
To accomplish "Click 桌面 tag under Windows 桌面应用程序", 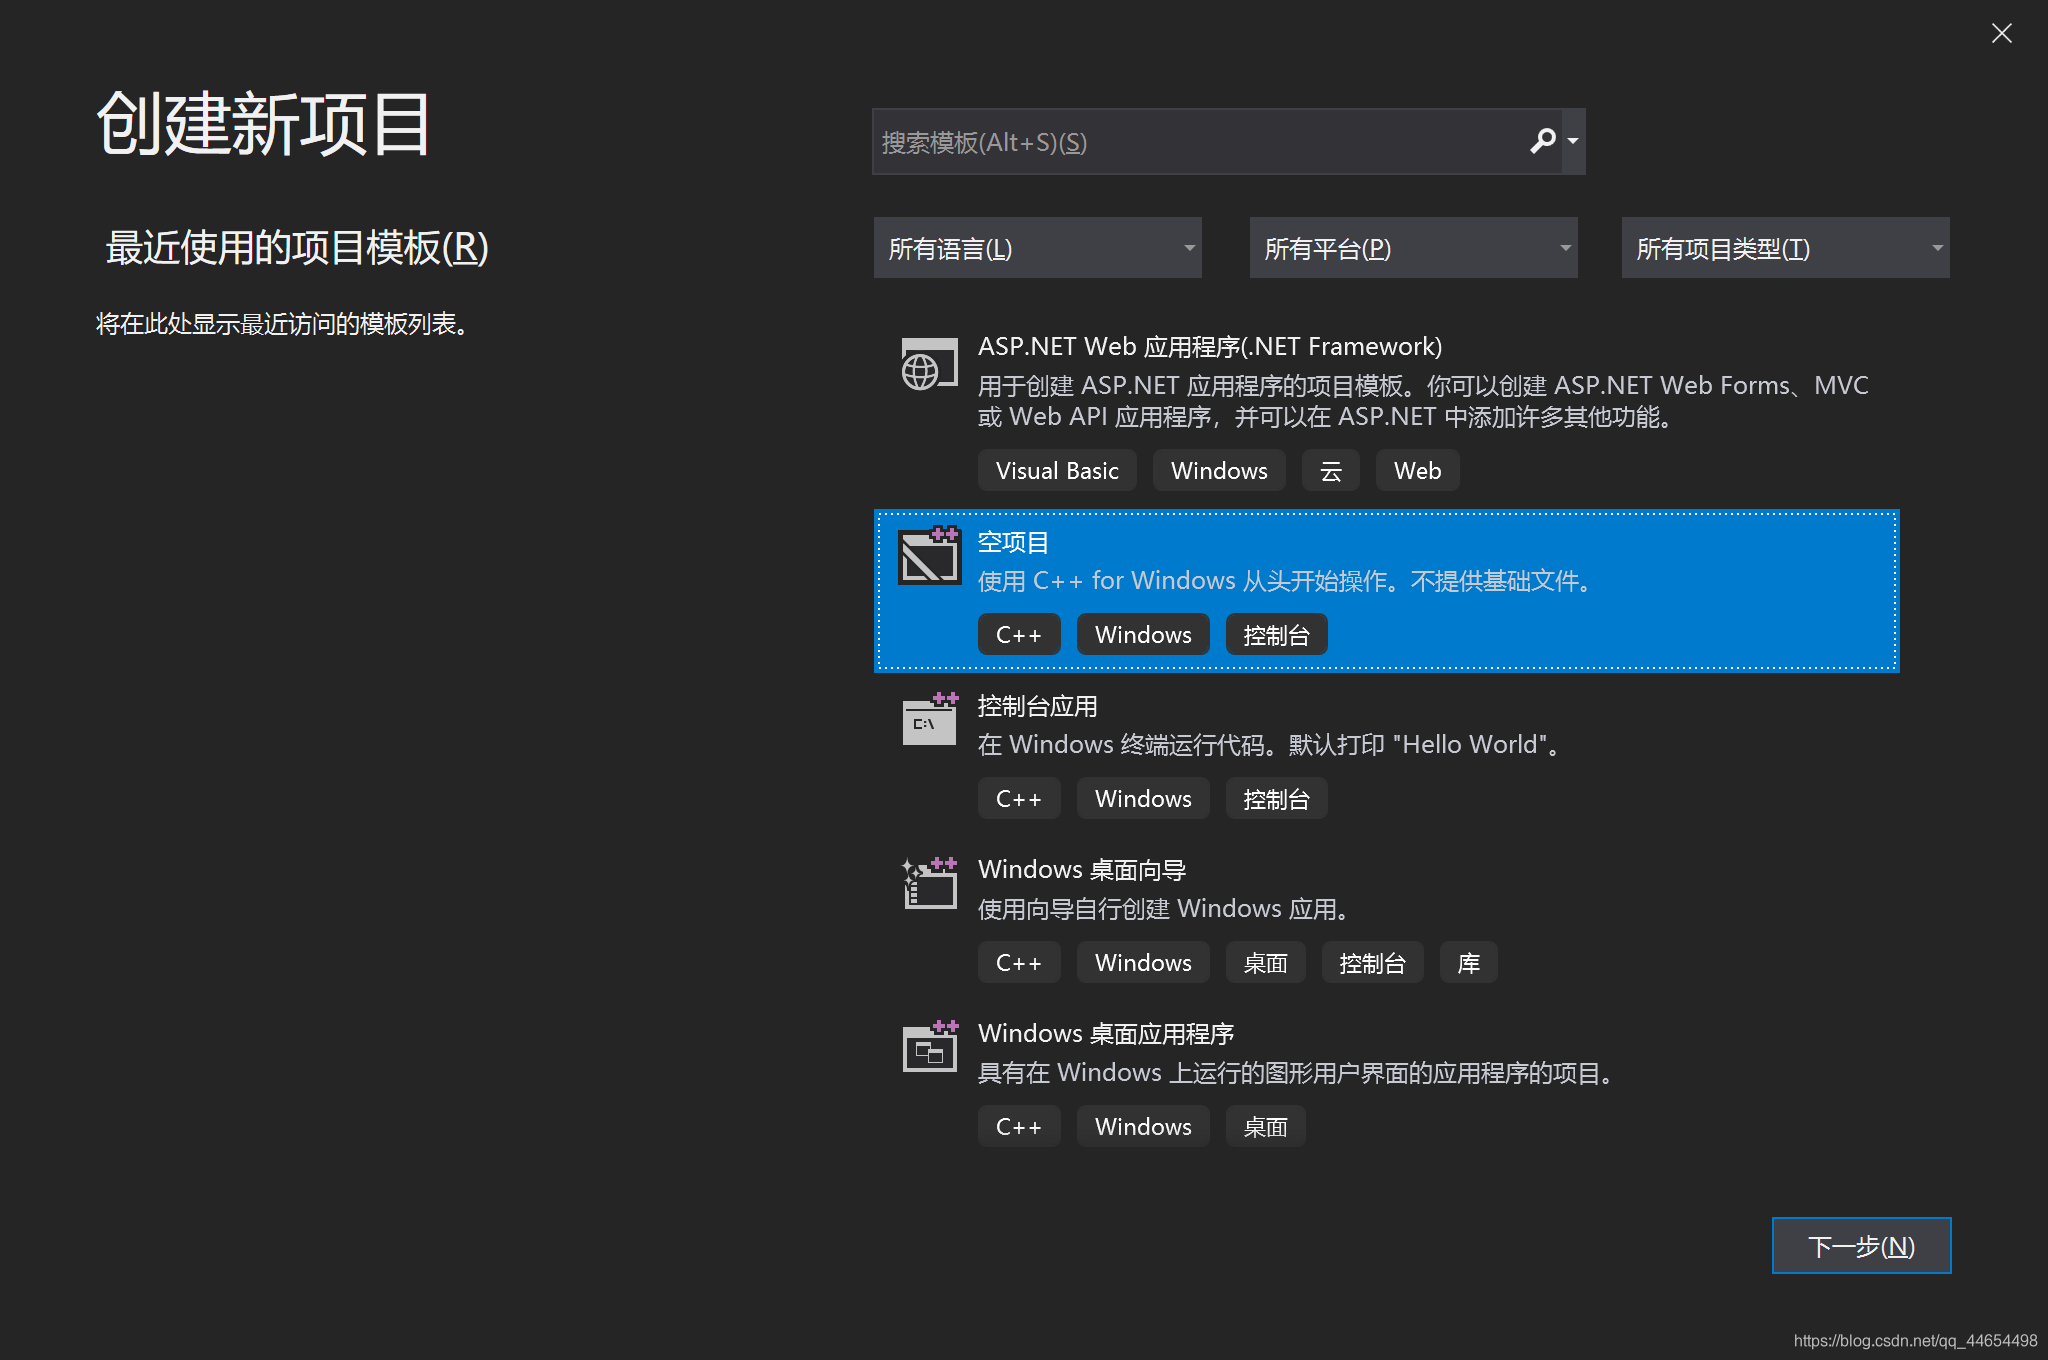I will 1265,1127.
